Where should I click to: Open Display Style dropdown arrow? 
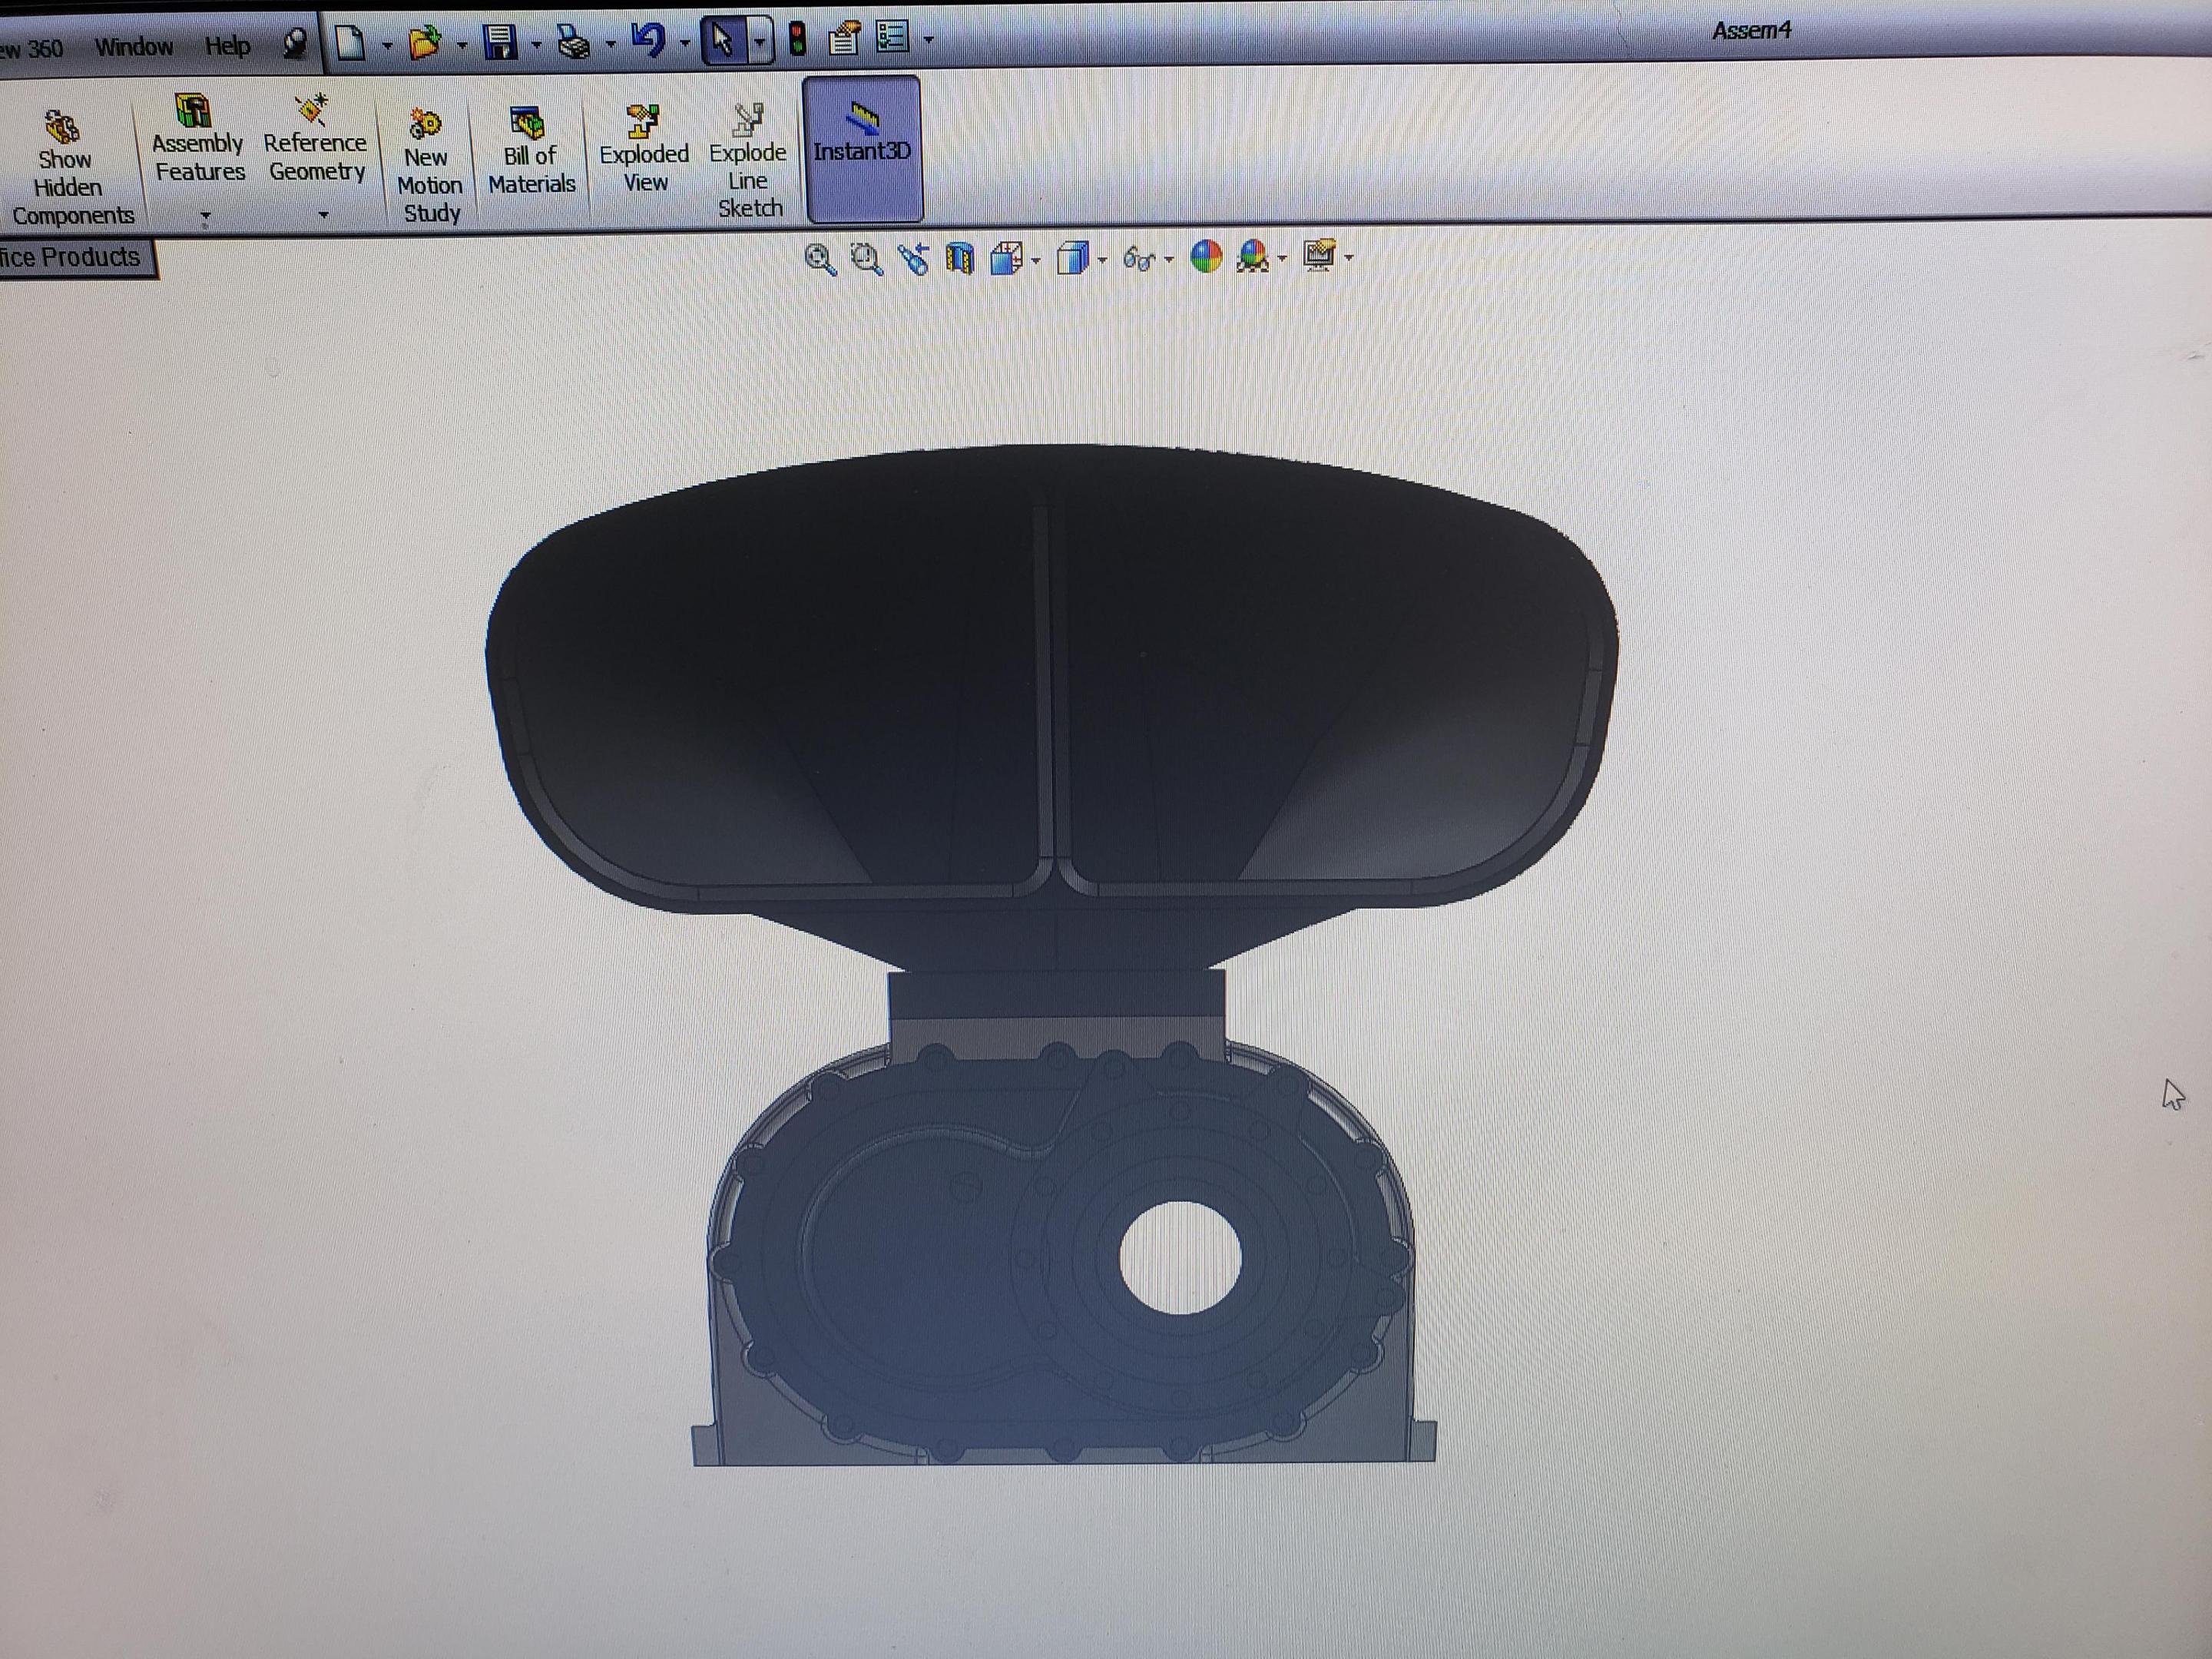click(1102, 260)
